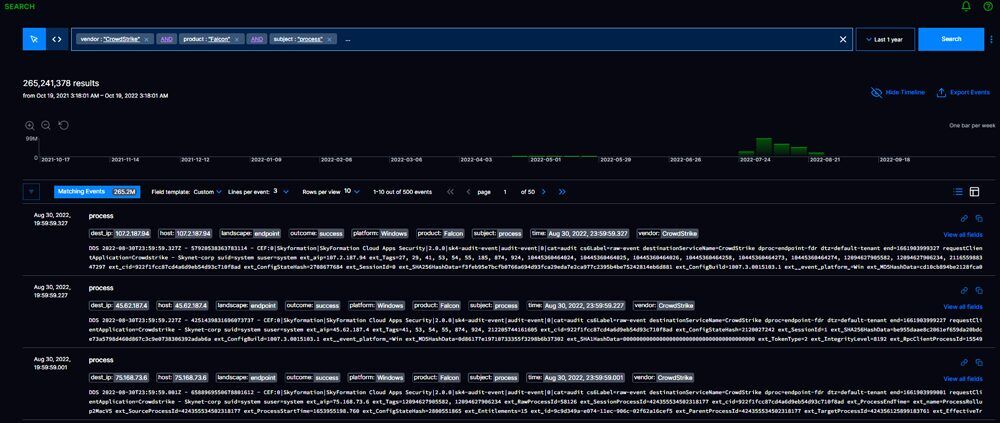This screenshot has width=1000, height=423.
Task: View all fields of the 107.2.187.94 event
Action: (x=963, y=235)
